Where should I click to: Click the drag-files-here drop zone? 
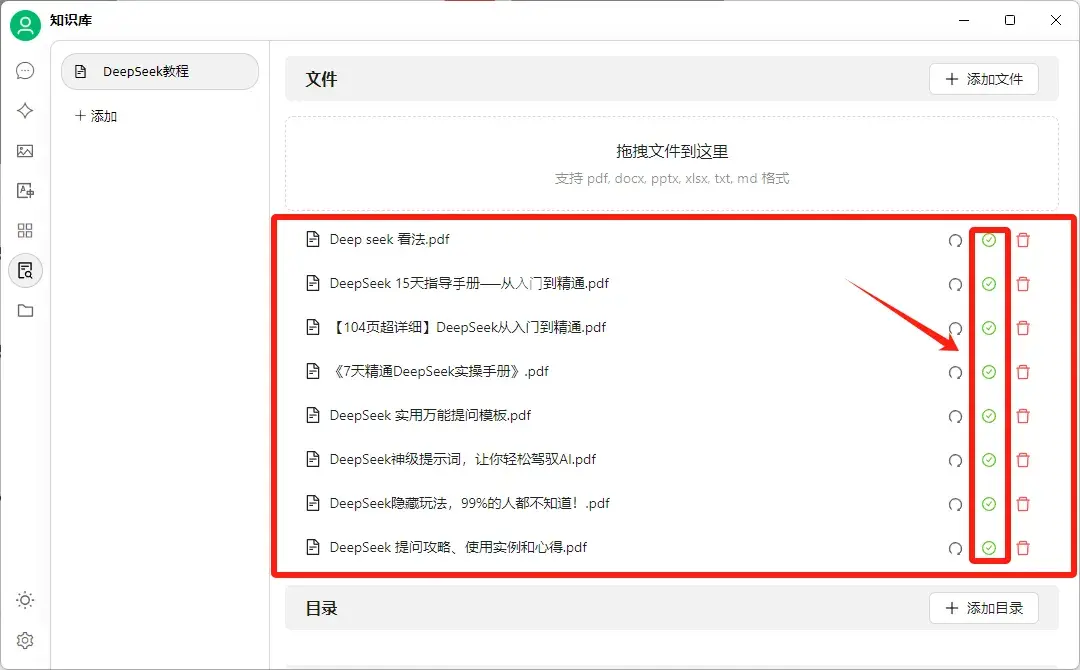[672, 164]
